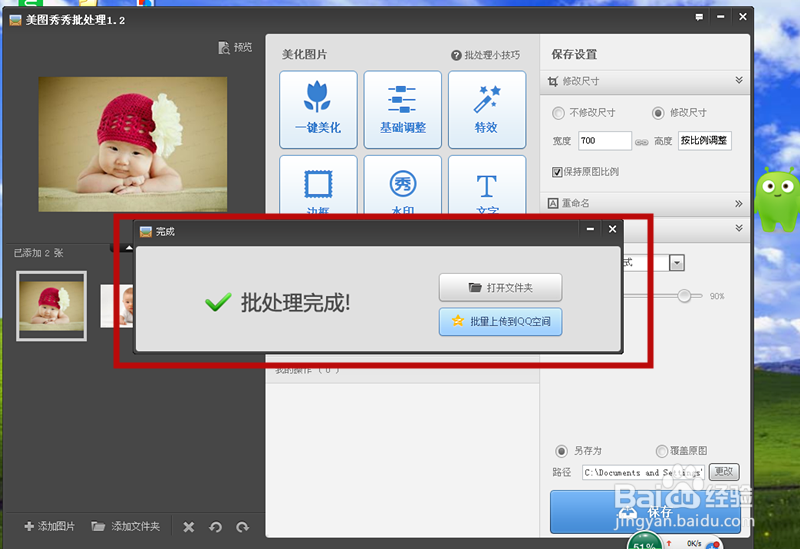Screen dimensions: 800x549
Task: Select the first baby thumbnail with red hat
Action: coord(52,306)
